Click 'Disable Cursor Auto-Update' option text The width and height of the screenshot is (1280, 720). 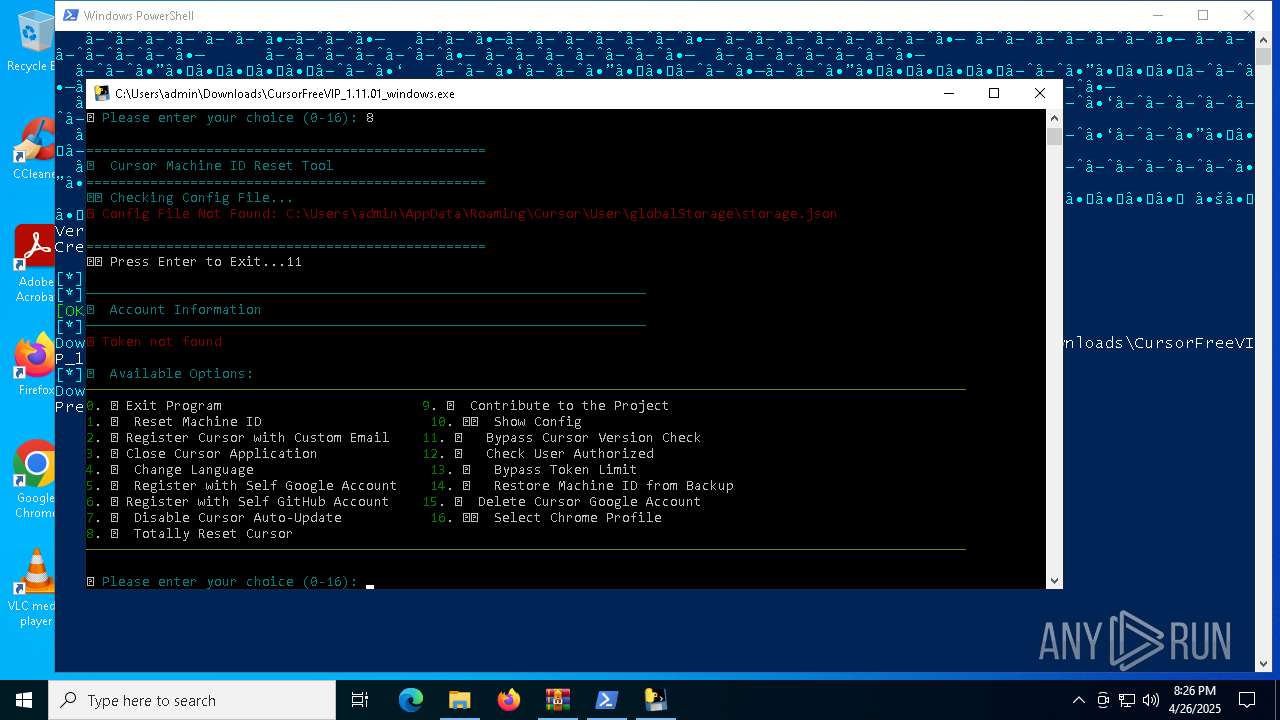pyautogui.click(x=238, y=517)
